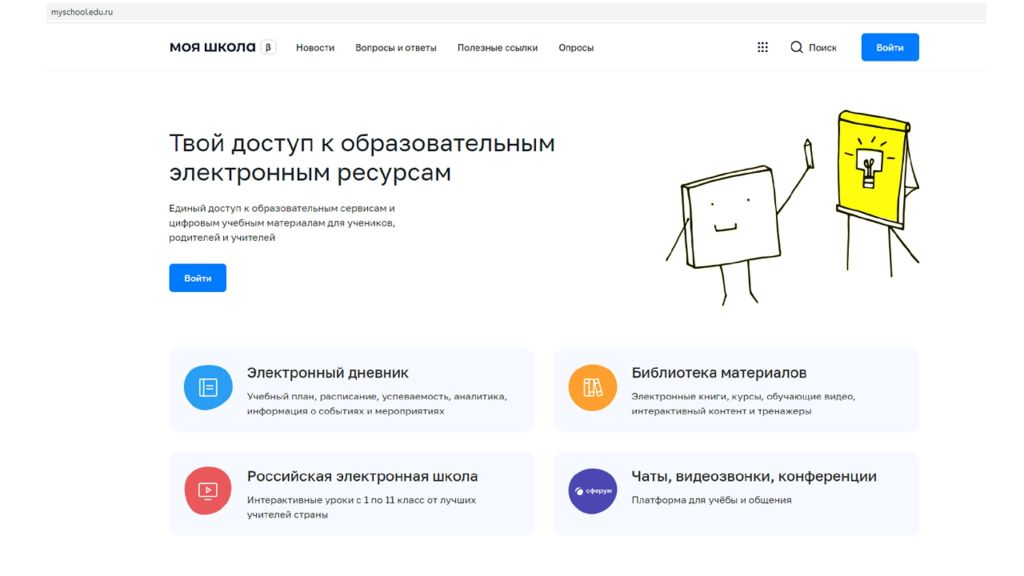Open the Новости menu item

pyautogui.click(x=315, y=48)
